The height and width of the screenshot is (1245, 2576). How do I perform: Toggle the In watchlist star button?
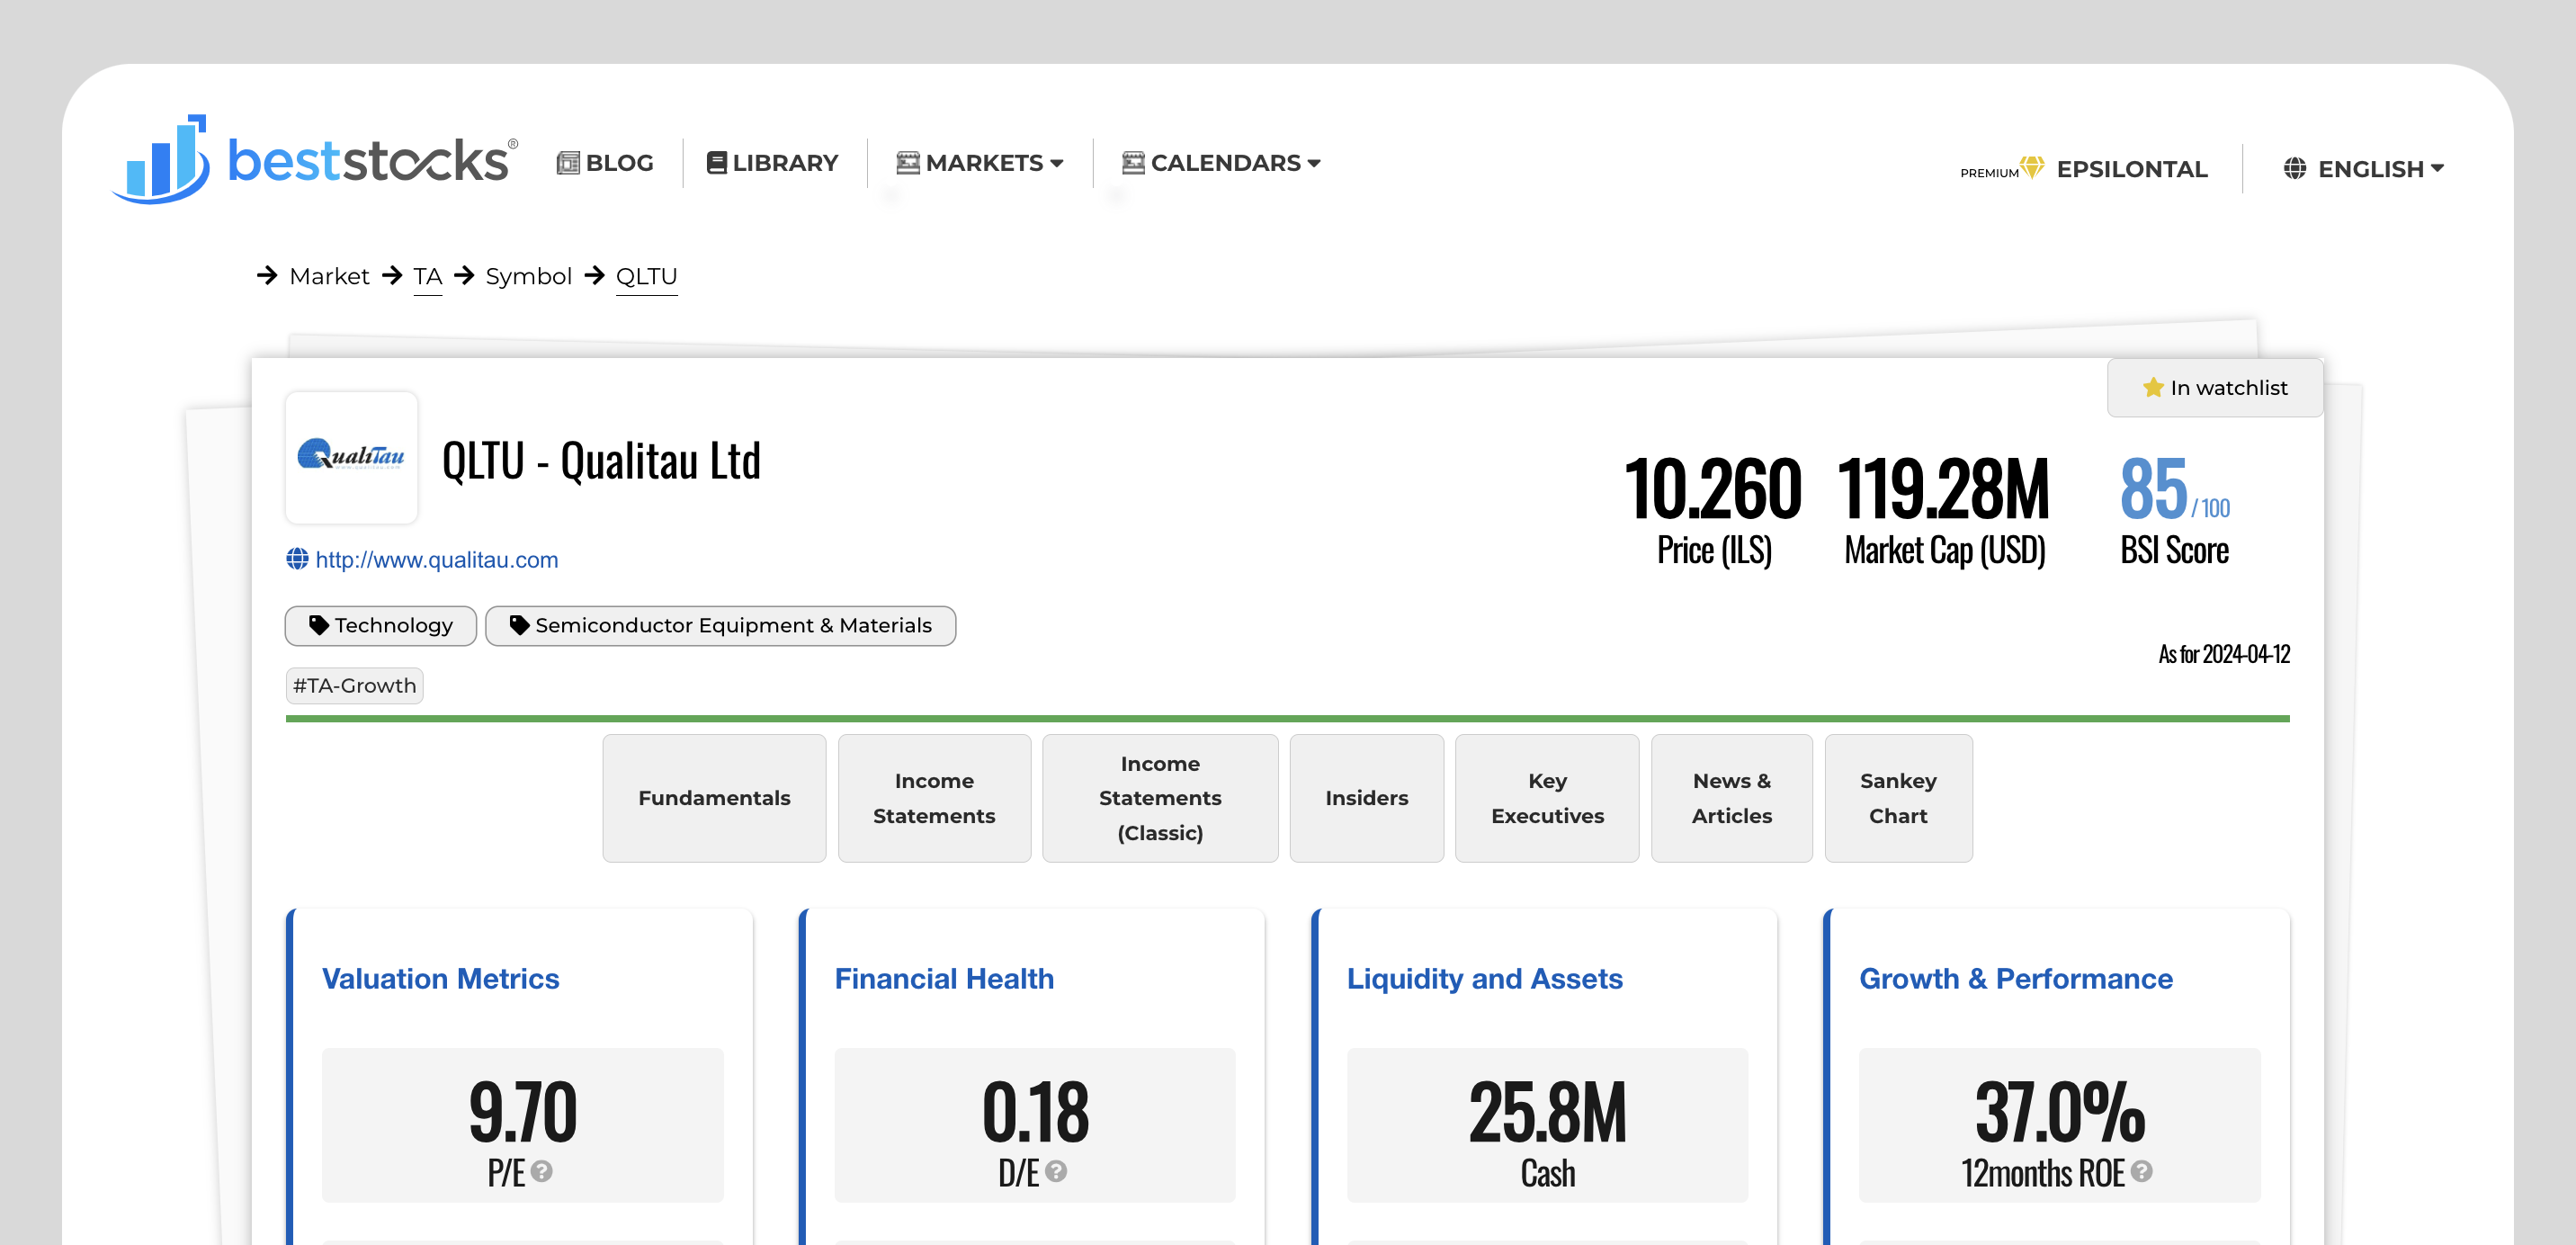[2214, 388]
